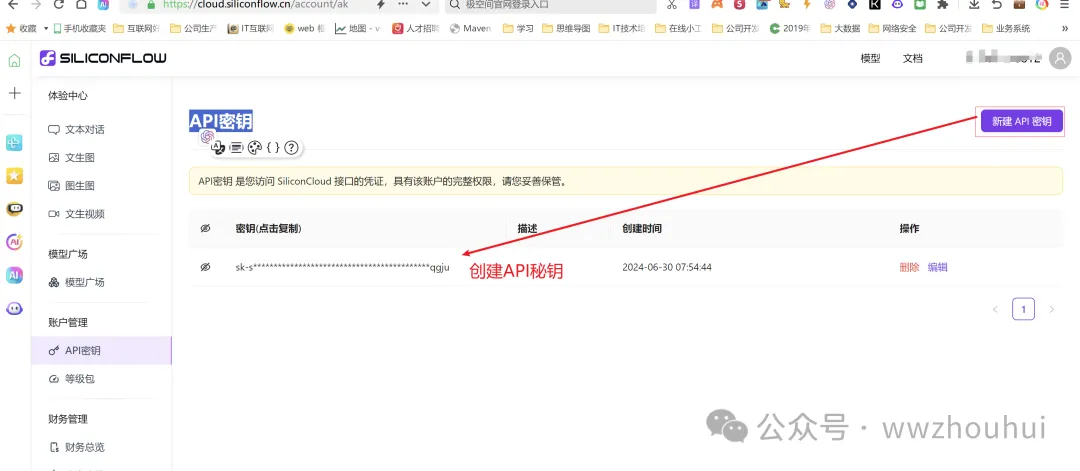This screenshot has height=471, width=1080.
Task: Click the download icon in browser toolbar
Action: point(974,5)
